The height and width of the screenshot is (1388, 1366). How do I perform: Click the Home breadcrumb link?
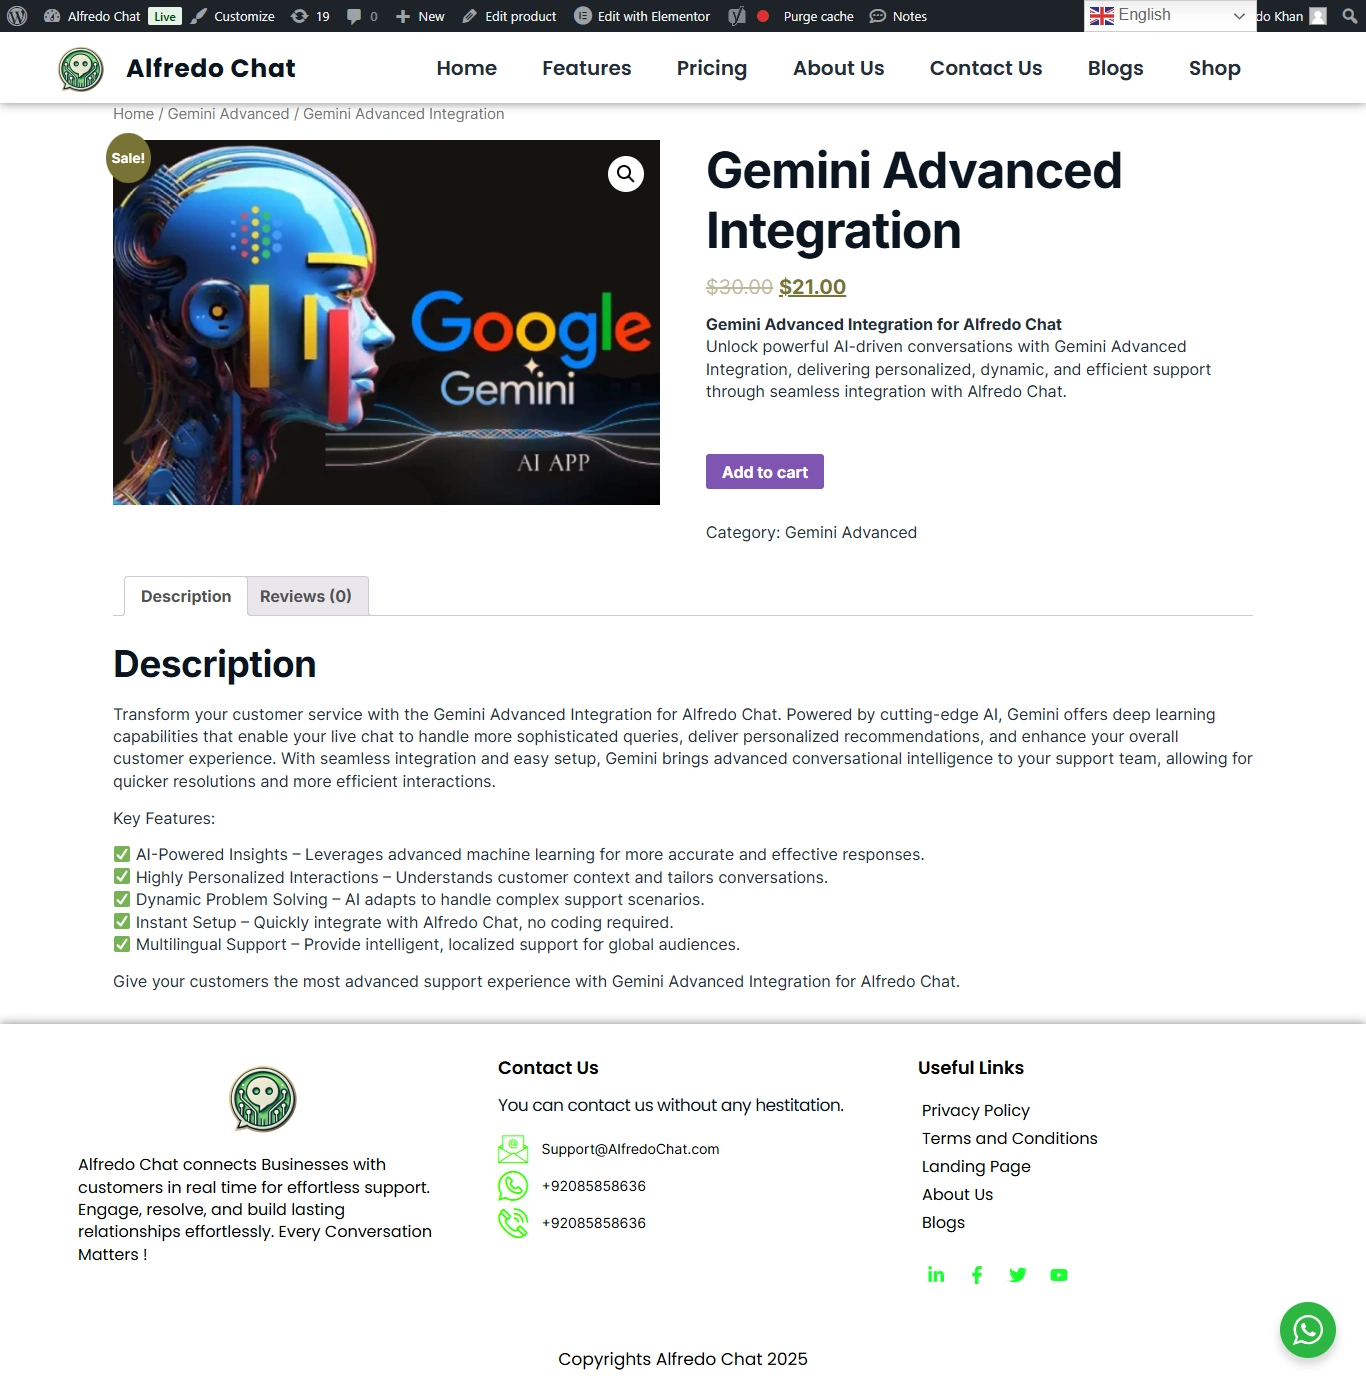[133, 114]
